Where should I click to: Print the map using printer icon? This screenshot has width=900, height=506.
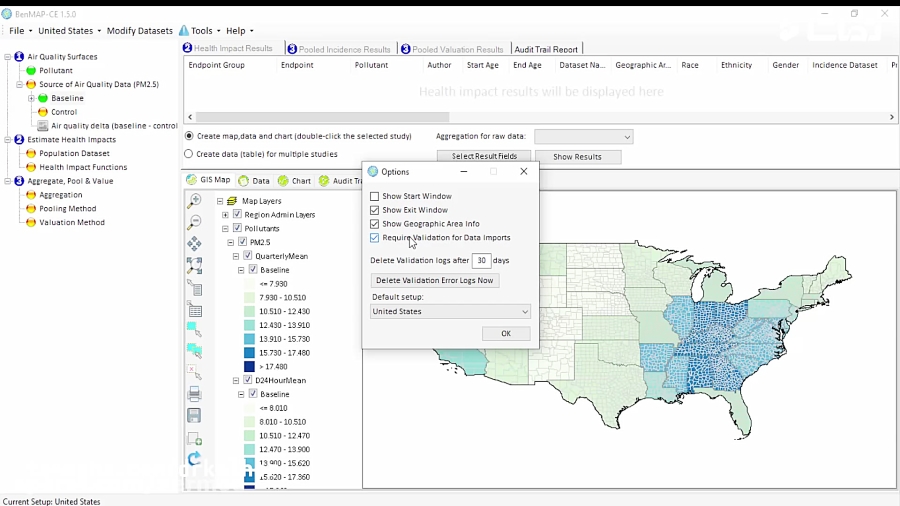tap(195, 394)
